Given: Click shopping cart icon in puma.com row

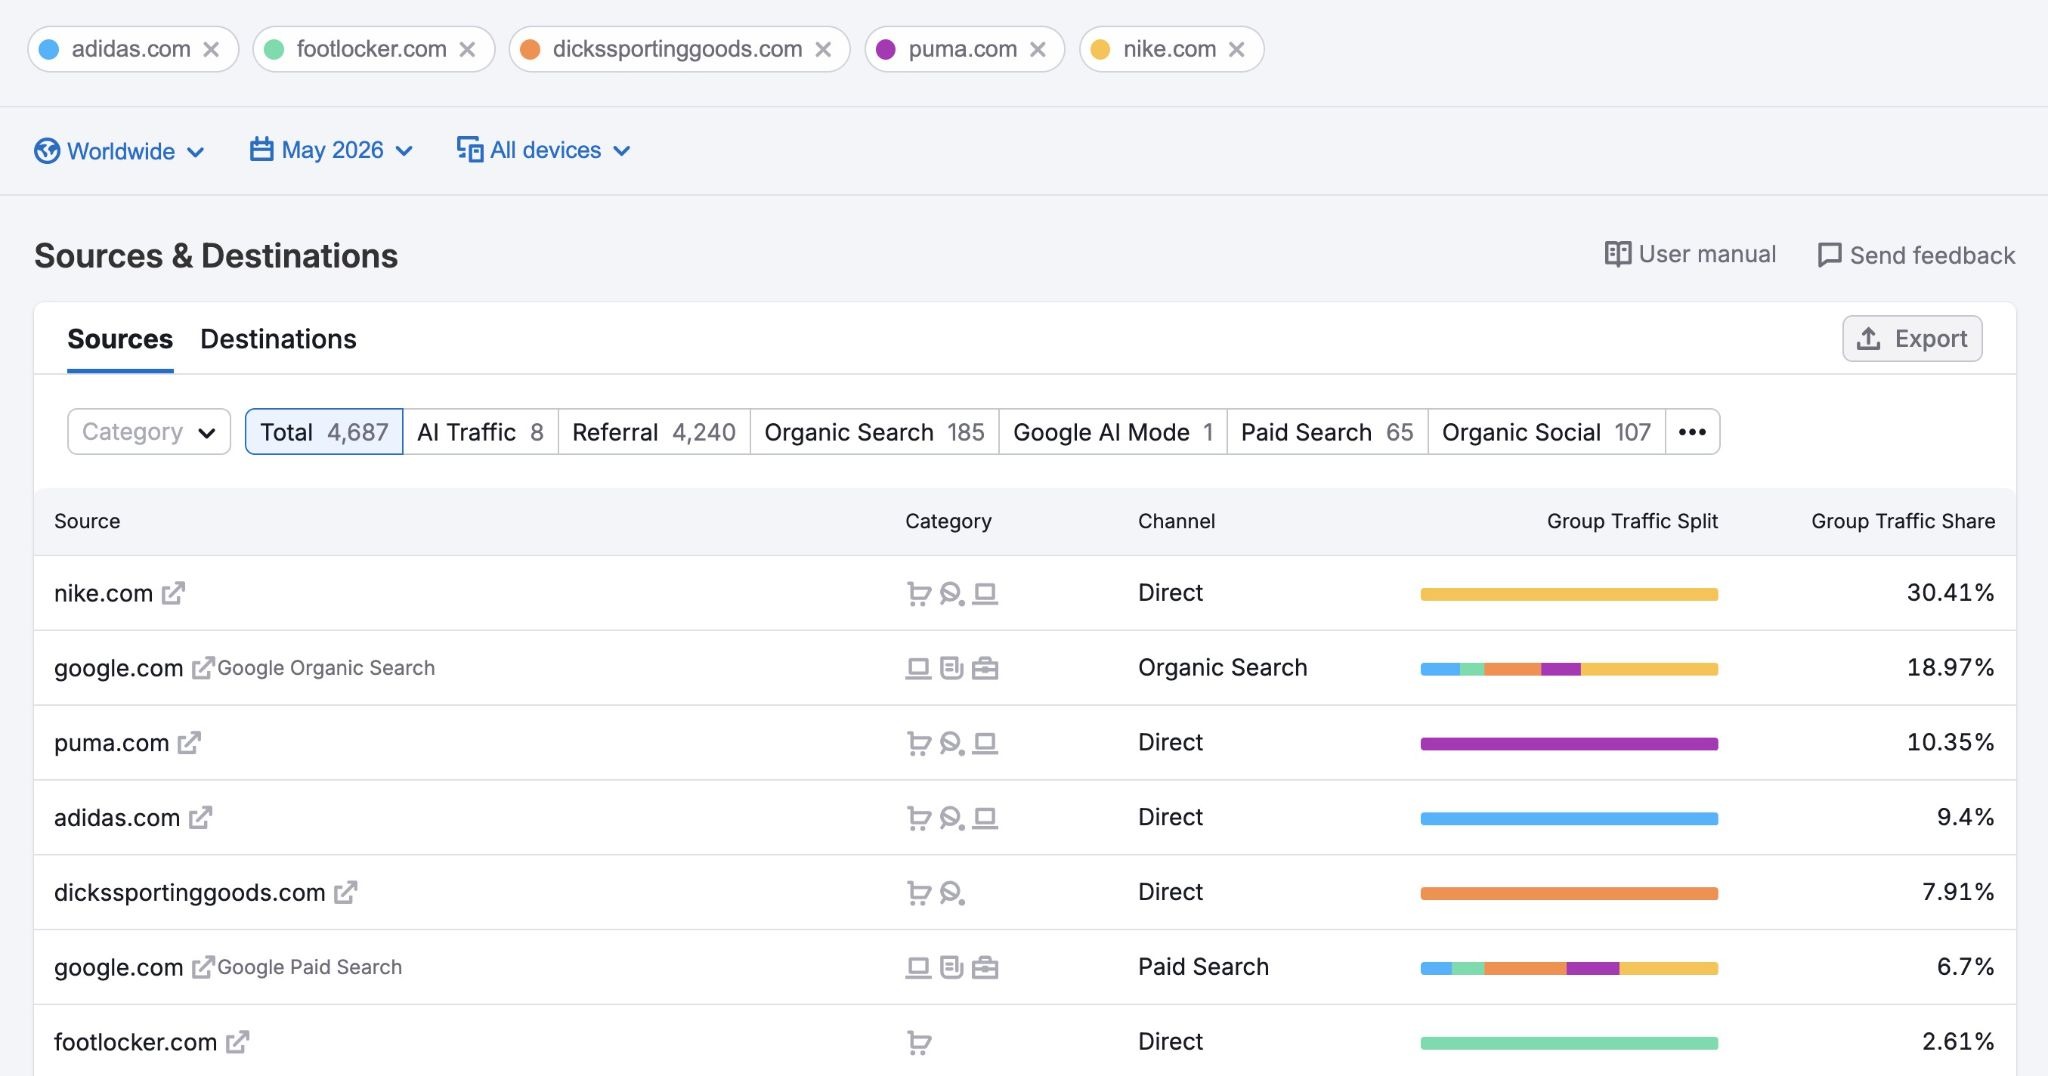Looking at the screenshot, I should coord(918,743).
